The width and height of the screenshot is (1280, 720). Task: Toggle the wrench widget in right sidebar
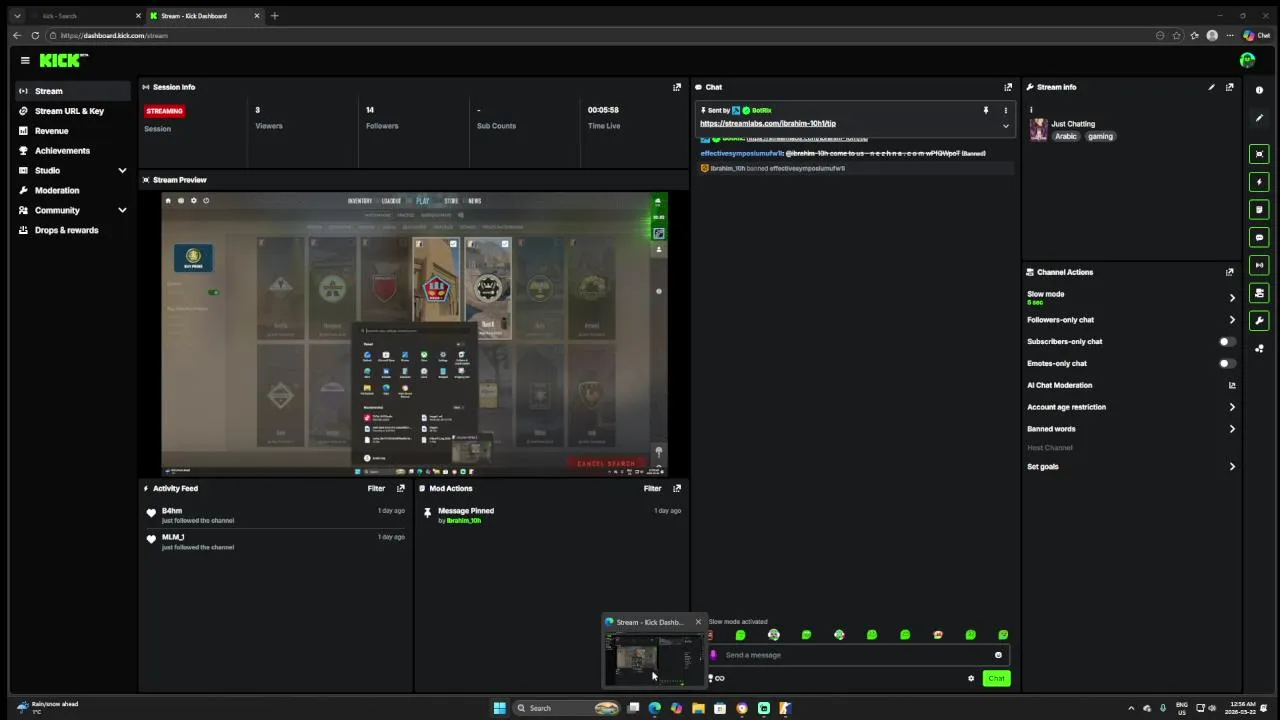point(1259,321)
